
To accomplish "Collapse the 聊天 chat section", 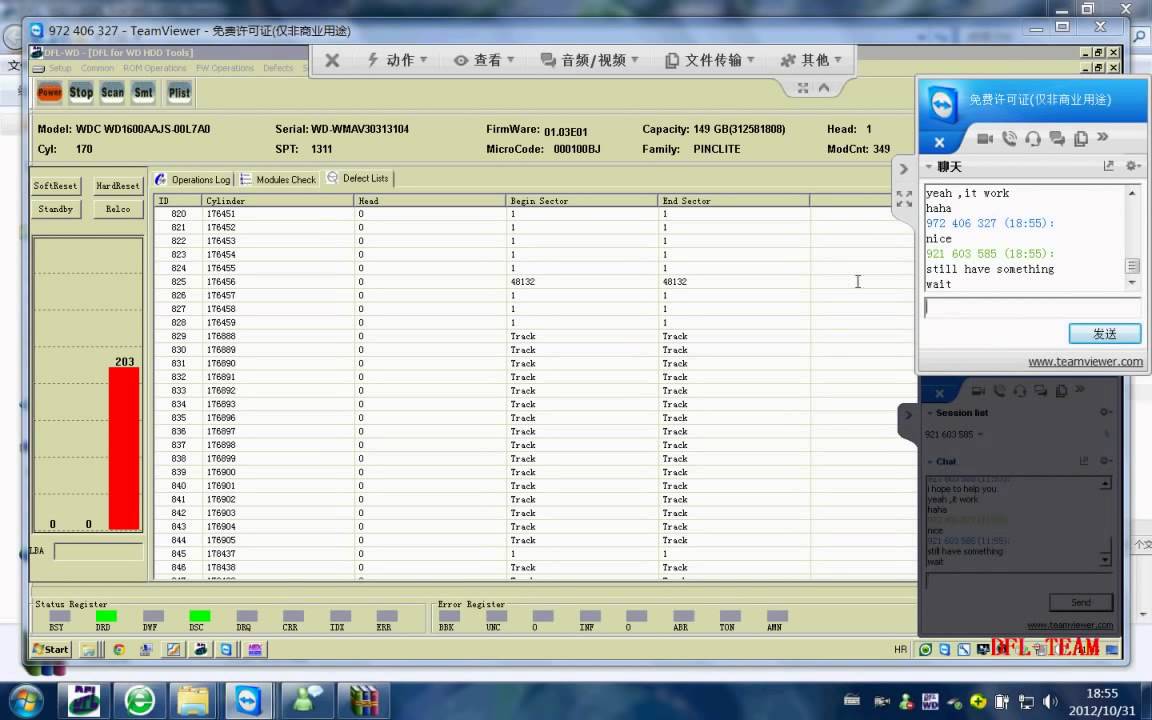I will pos(929,167).
